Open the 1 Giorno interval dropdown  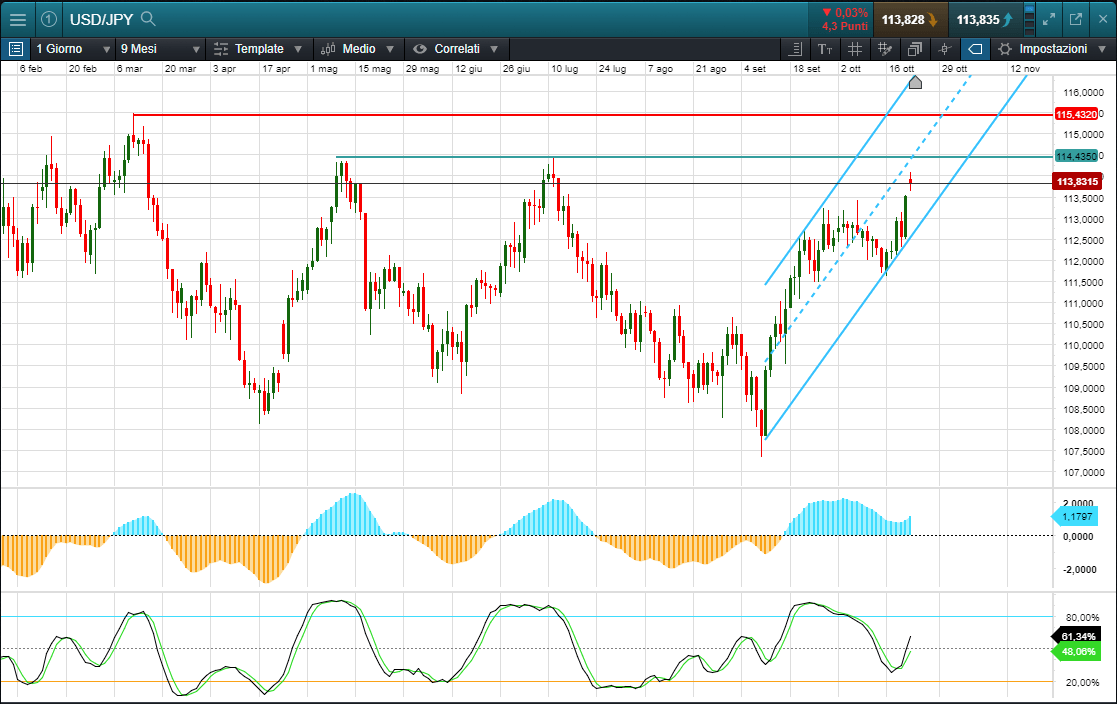pos(73,48)
